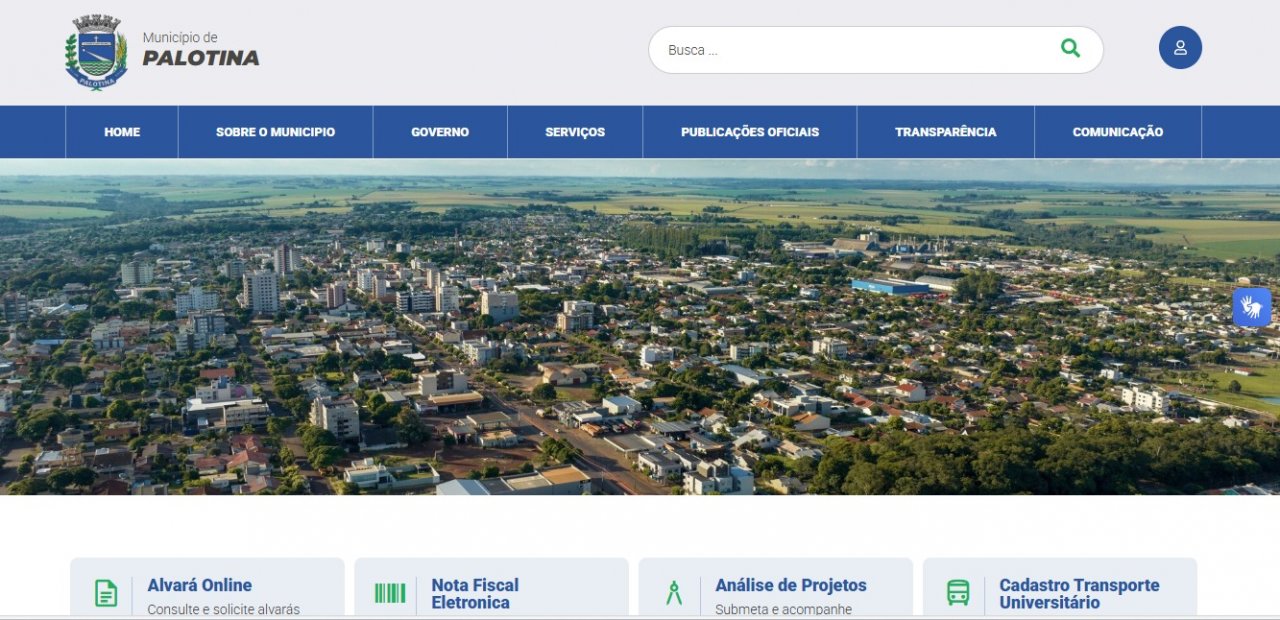The image size is (1280, 620).
Task: Expand the SERVIÇOS navigation menu
Action: (x=575, y=132)
